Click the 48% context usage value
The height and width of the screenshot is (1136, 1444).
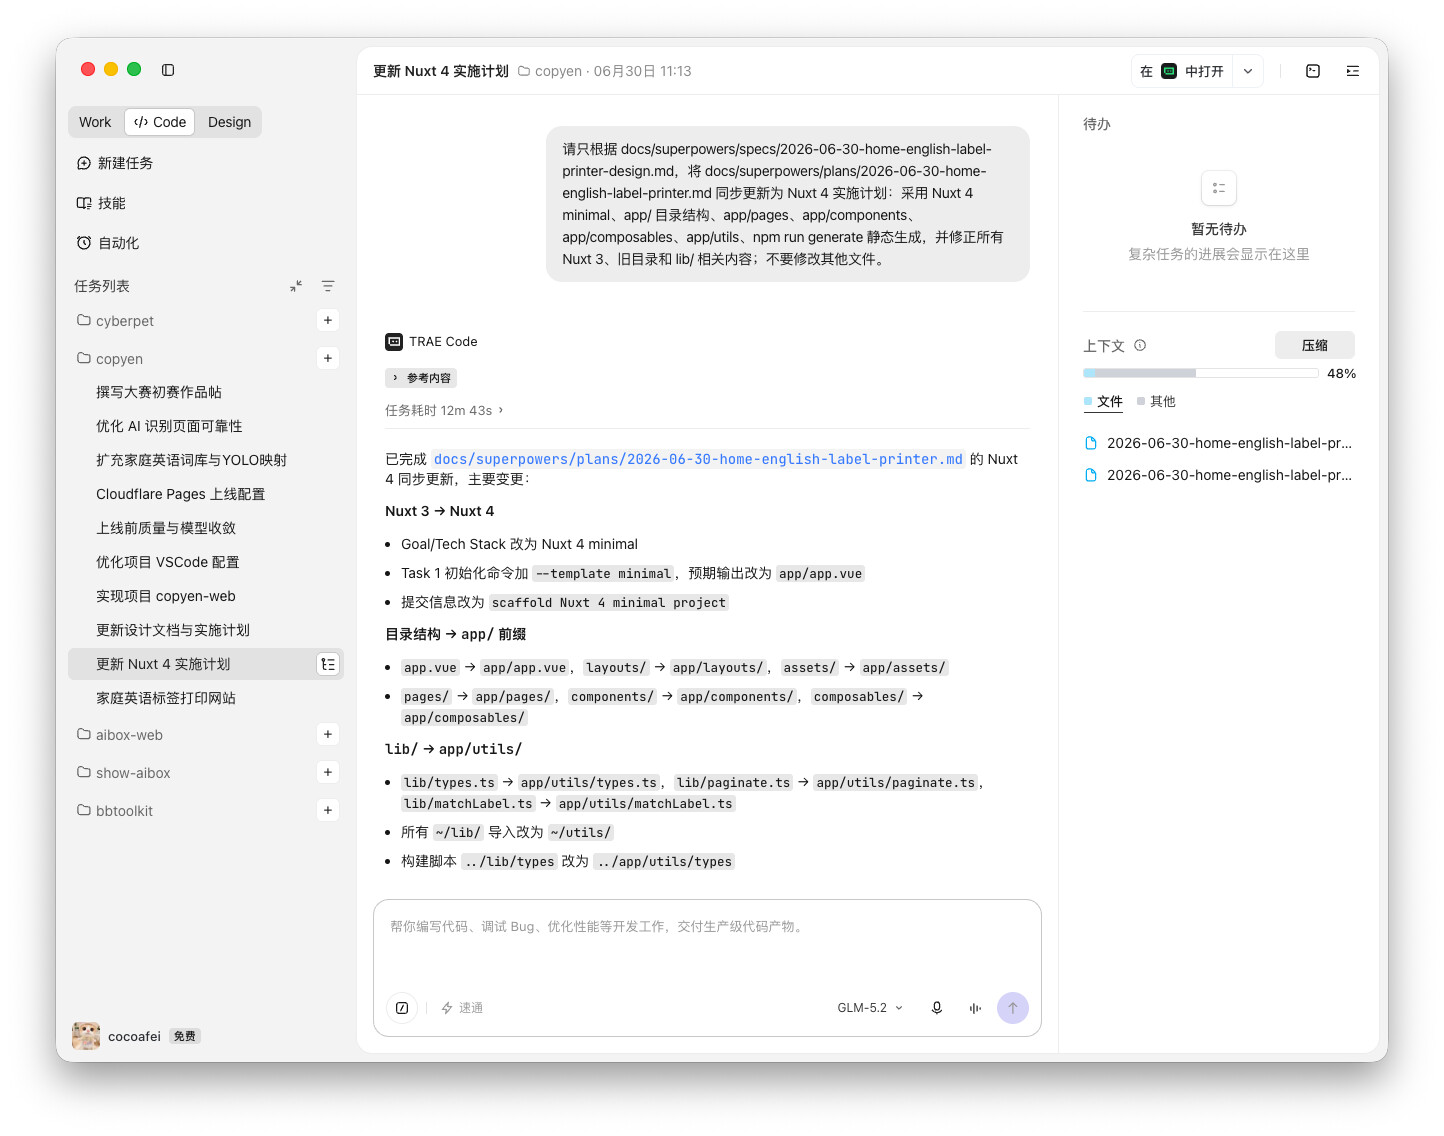[1341, 373]
